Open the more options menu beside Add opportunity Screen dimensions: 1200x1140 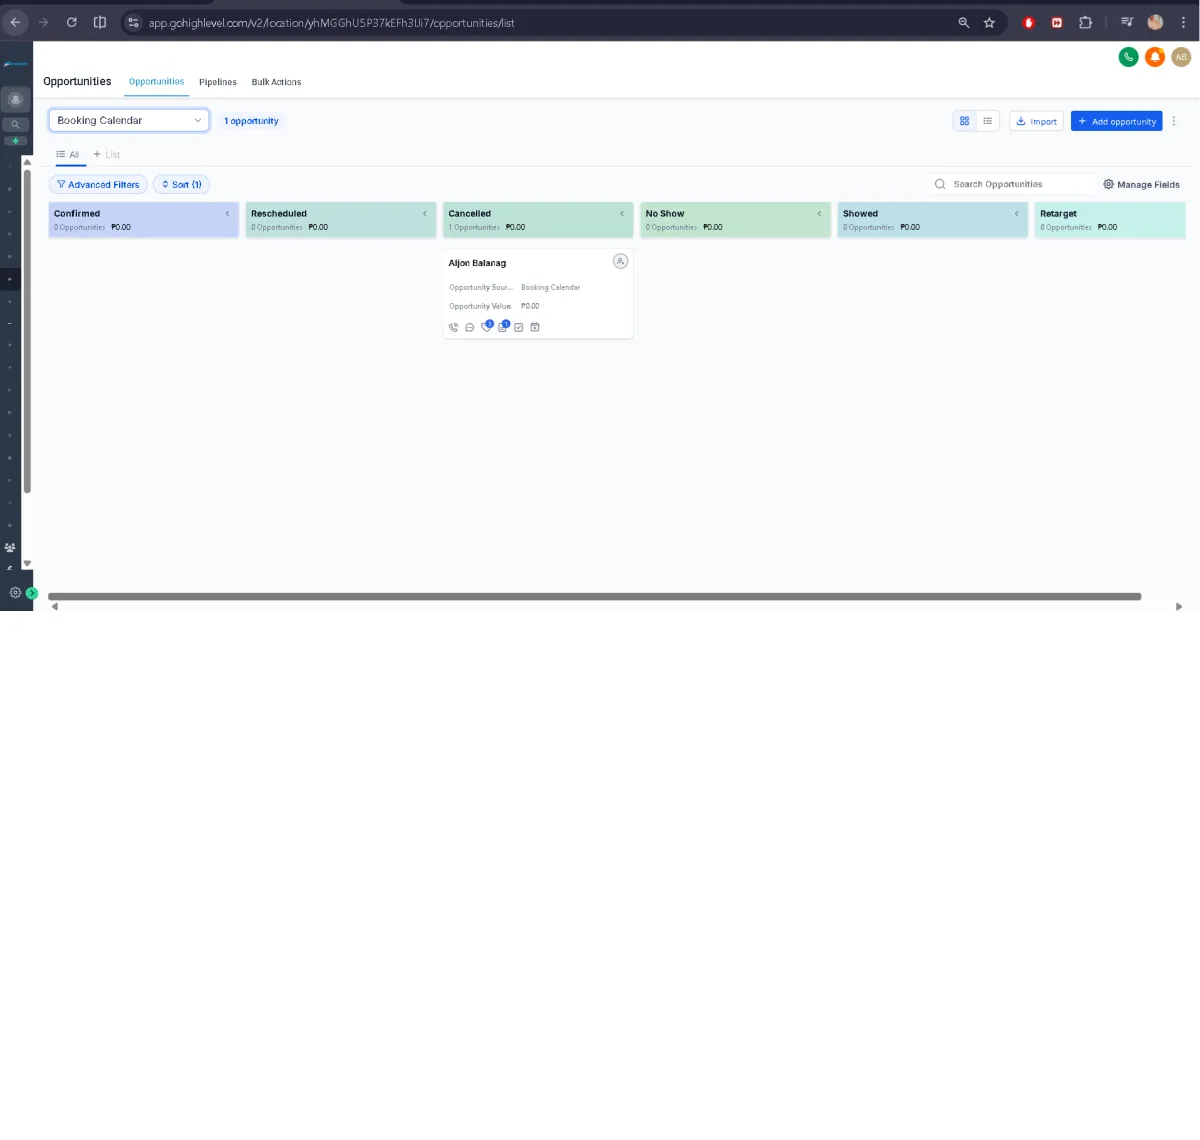click(x=1174, y=121)
